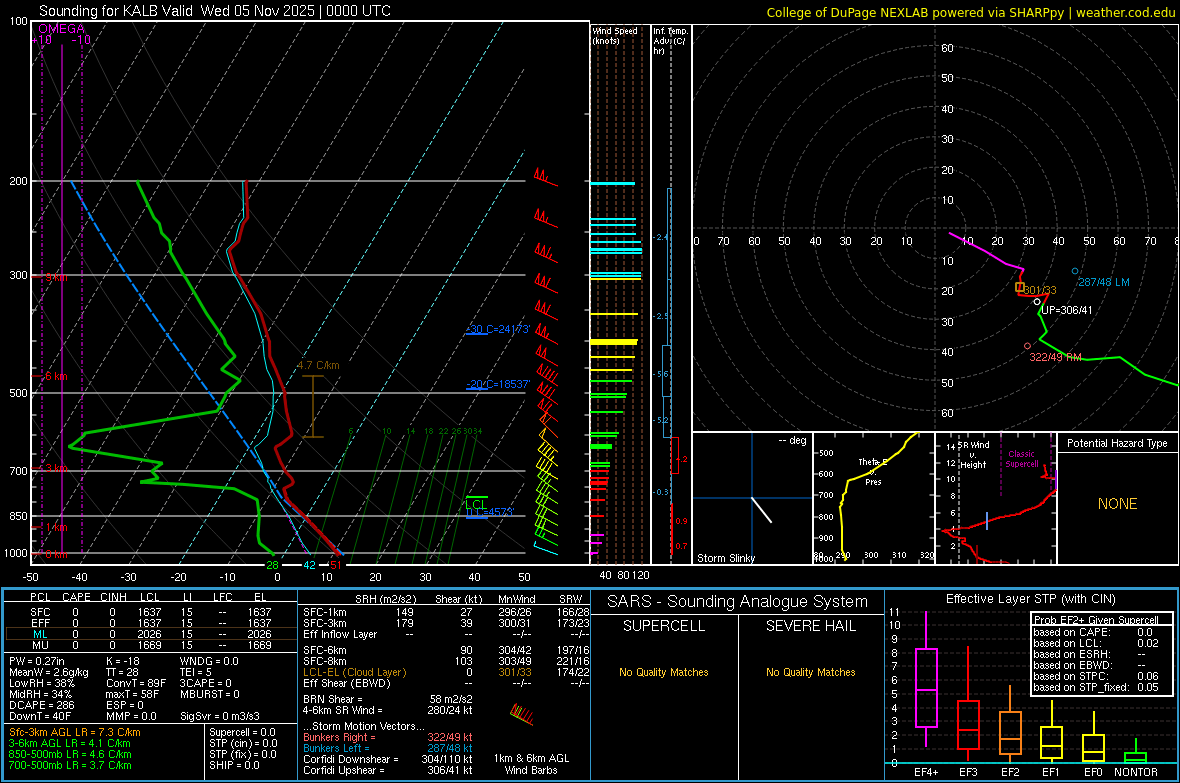Click the 4.7 C/km lapse rate label

click(x=318, y=365)
